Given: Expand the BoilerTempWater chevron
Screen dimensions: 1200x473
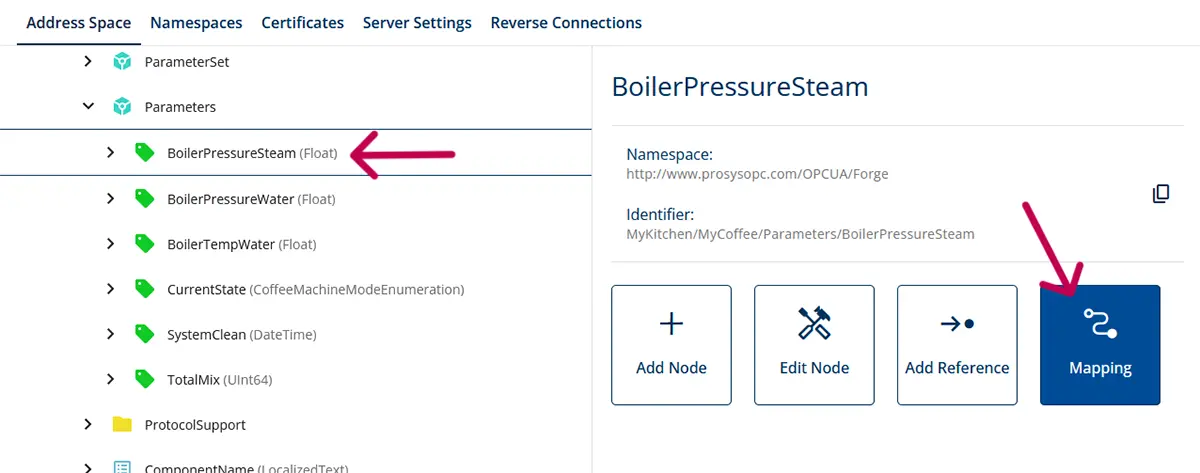Looking at the screenshot, I should tap(111, 243).
